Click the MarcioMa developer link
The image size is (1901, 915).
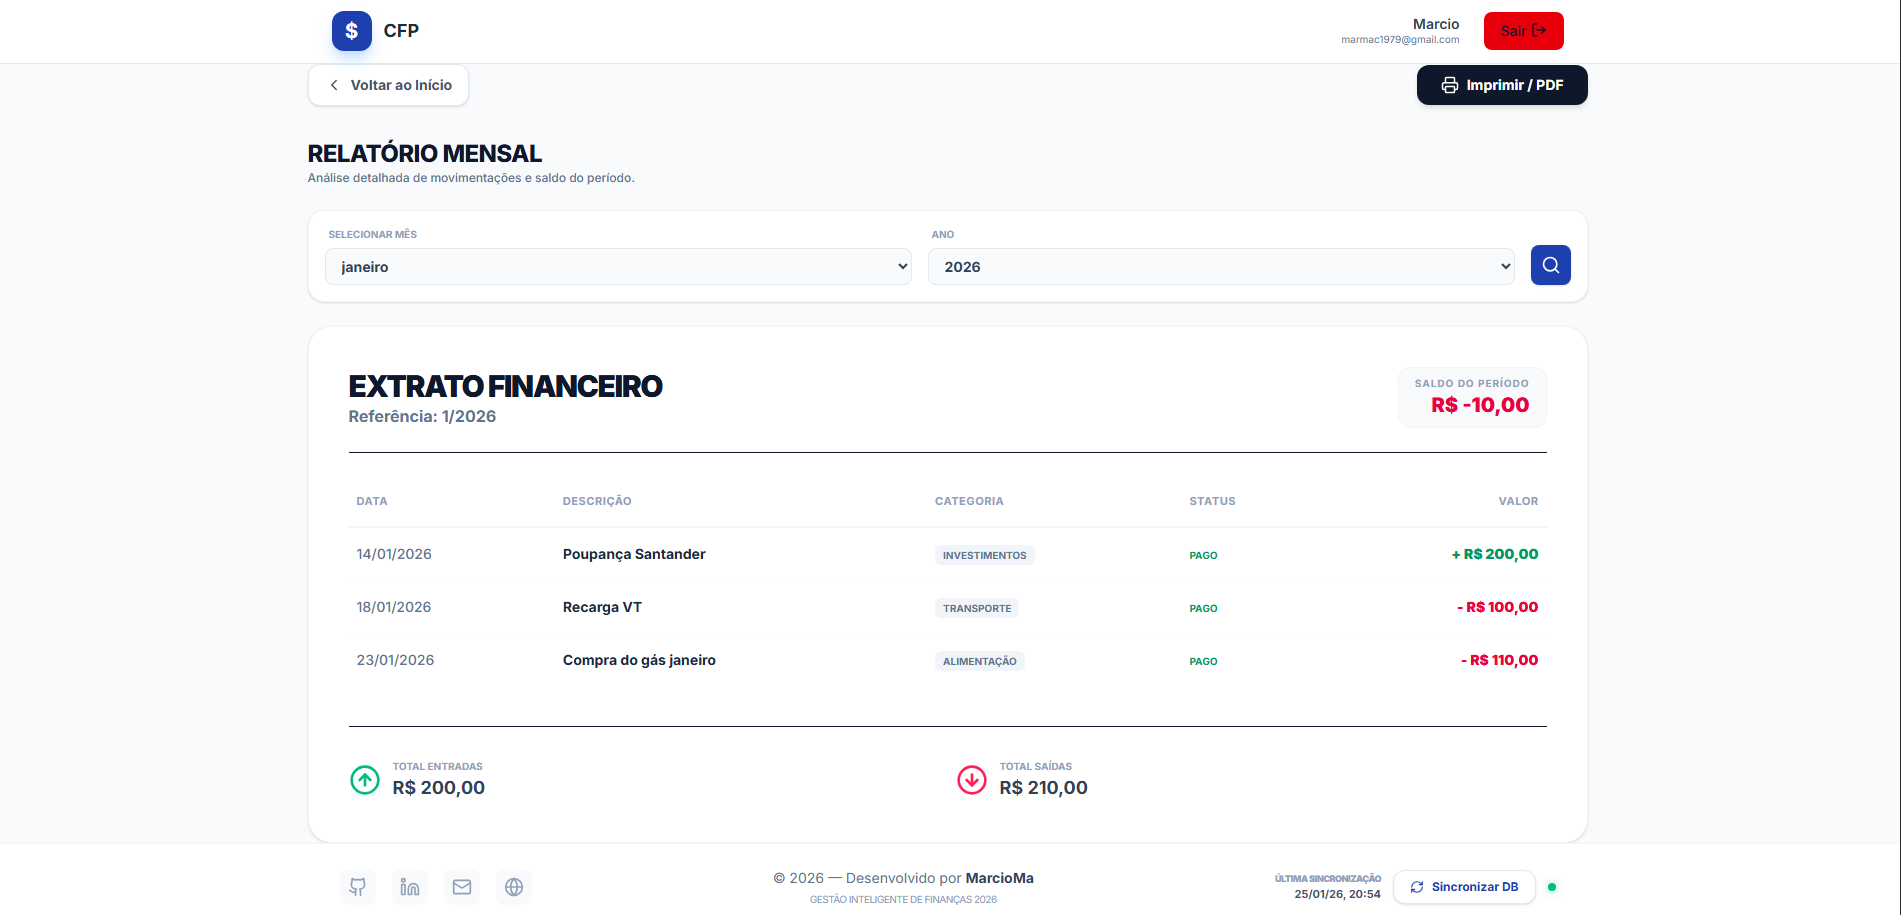[x=999, y=878]
